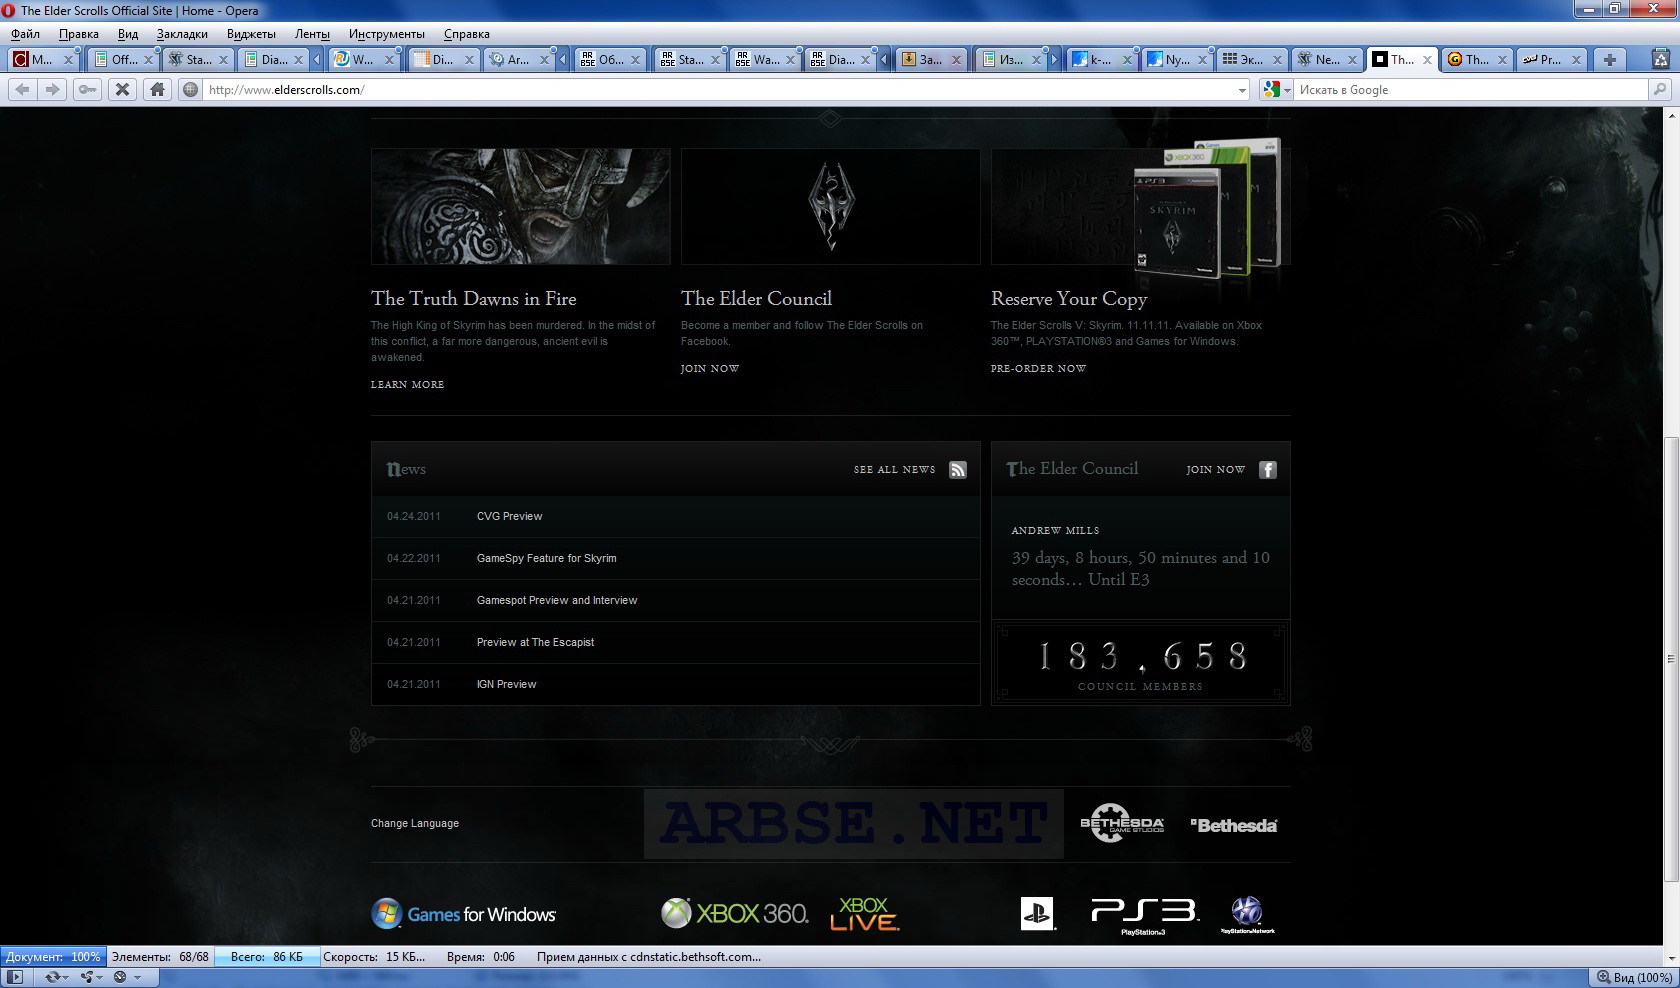Open the Opera Turbo icon menu
Screen dimensions: 1680x988
click(x=125, y=977)
